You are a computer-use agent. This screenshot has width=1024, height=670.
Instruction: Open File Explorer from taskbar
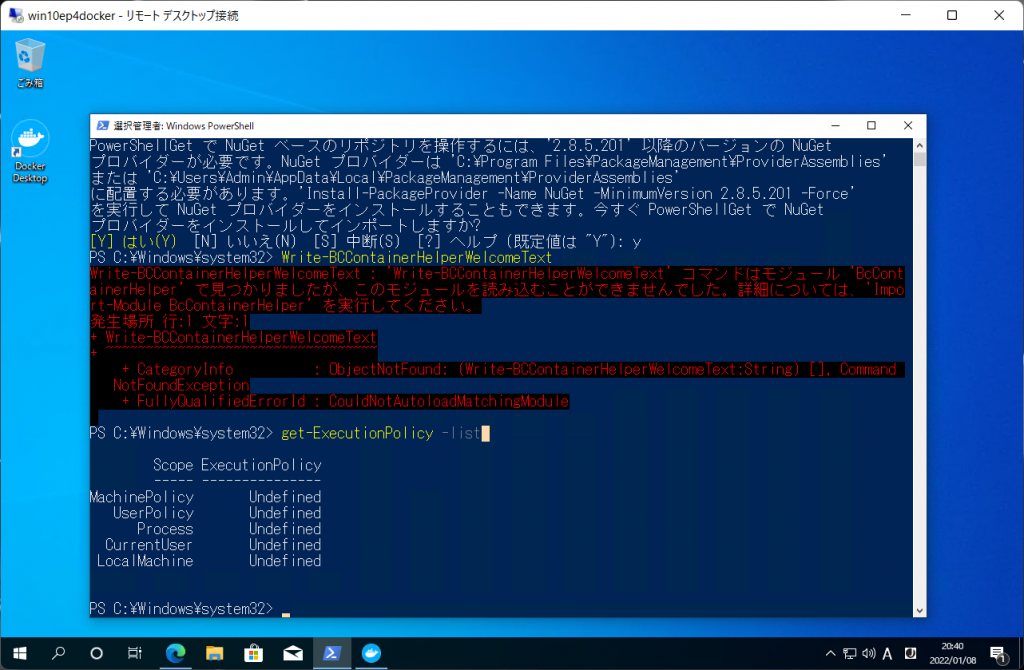coord(214,653)
